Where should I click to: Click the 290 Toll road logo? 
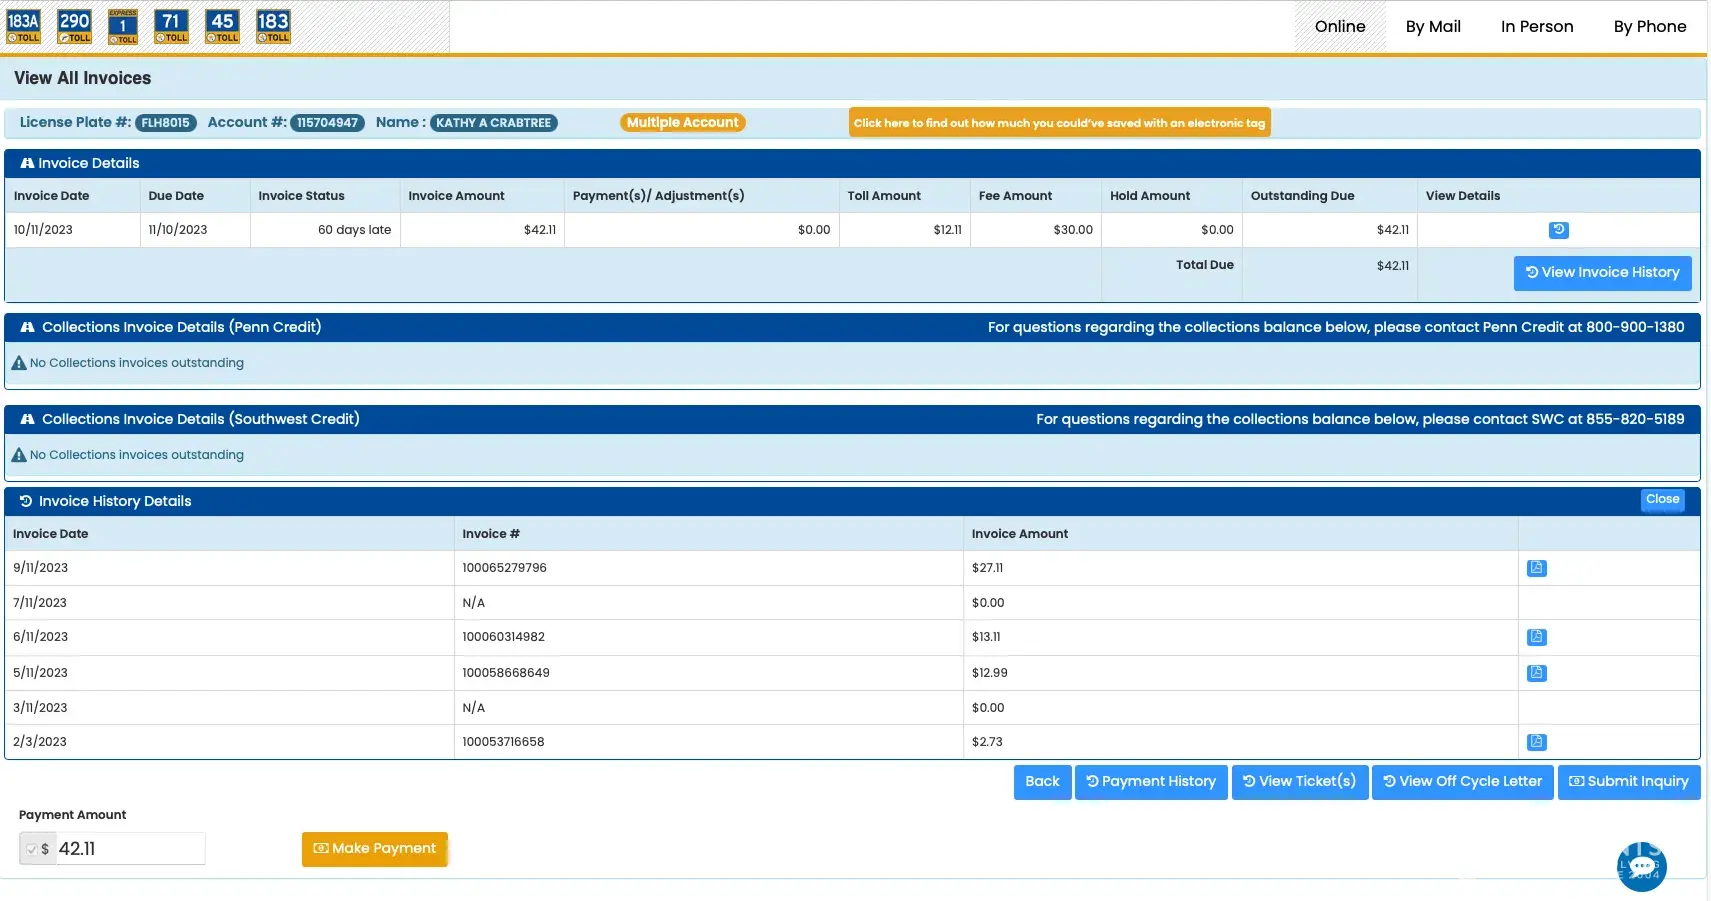click(74, 27)
